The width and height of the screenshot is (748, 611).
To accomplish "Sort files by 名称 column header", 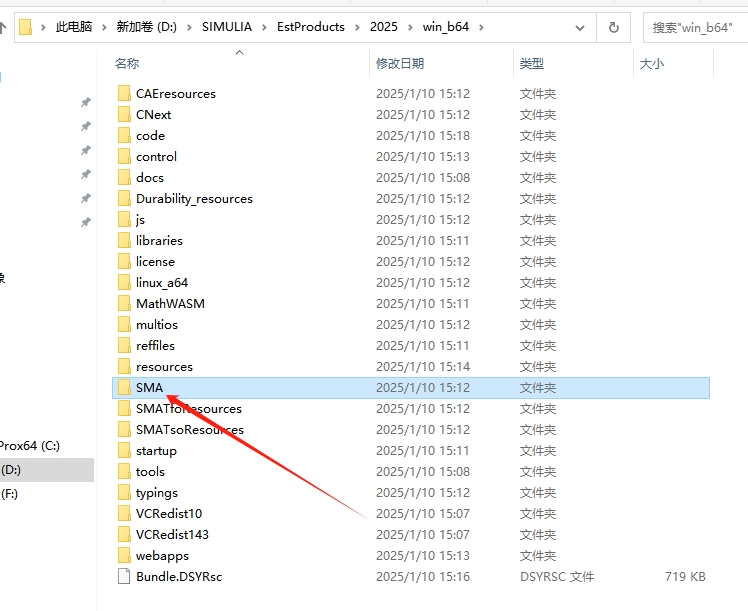I will 127,63.
